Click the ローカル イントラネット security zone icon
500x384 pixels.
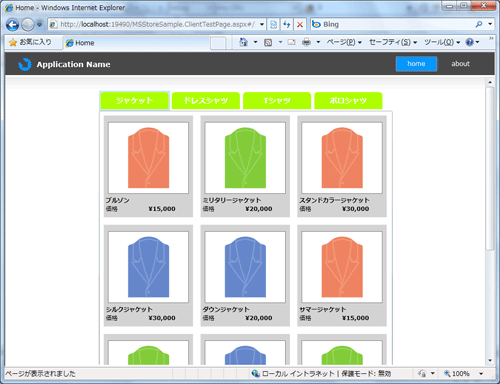(x=256, y=374)
